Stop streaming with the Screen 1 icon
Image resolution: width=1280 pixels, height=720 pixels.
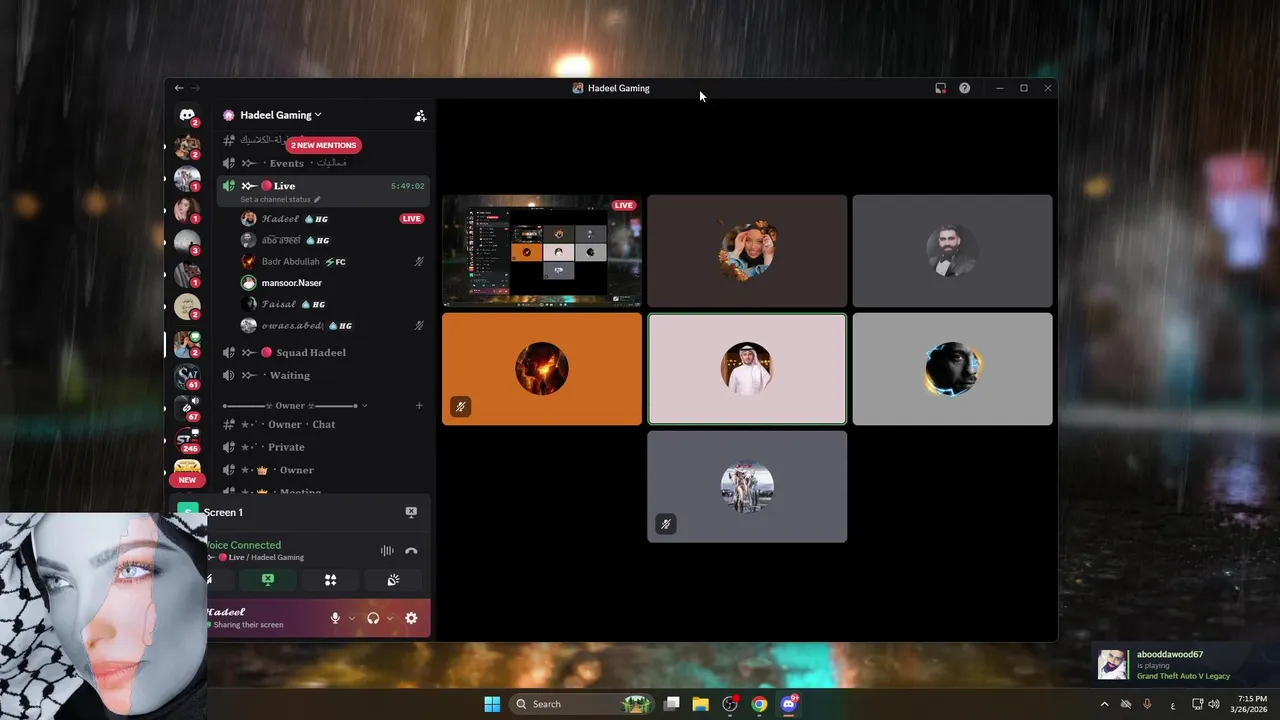point(411,512)
